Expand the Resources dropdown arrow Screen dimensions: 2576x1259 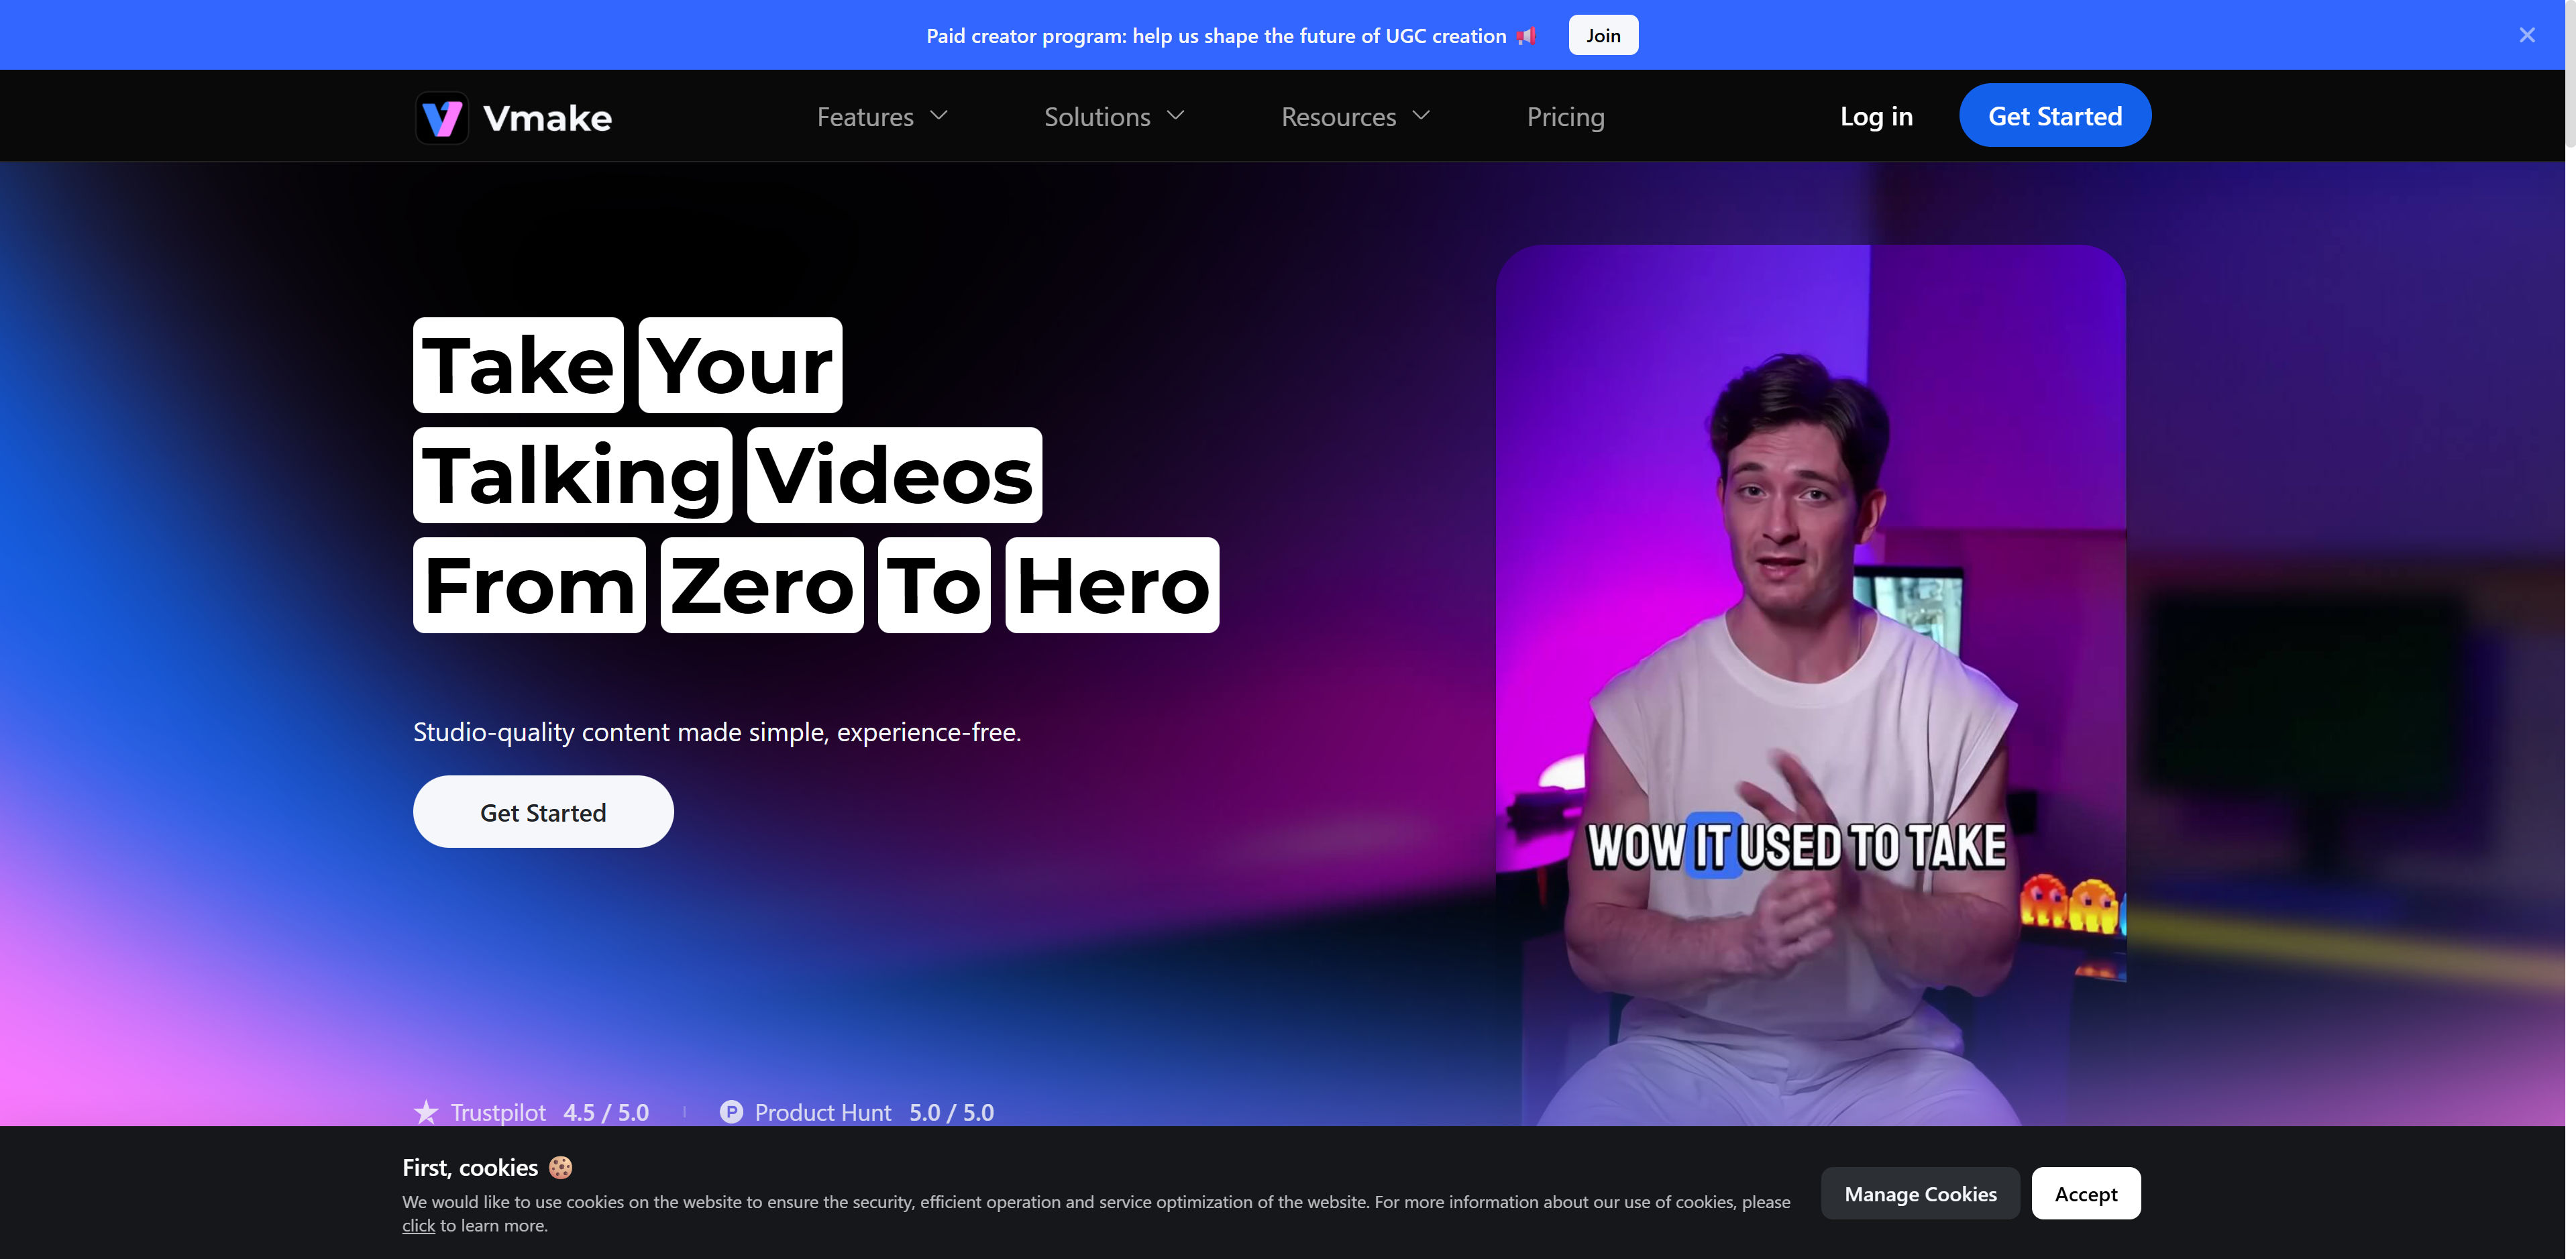tap(1421, 116)
